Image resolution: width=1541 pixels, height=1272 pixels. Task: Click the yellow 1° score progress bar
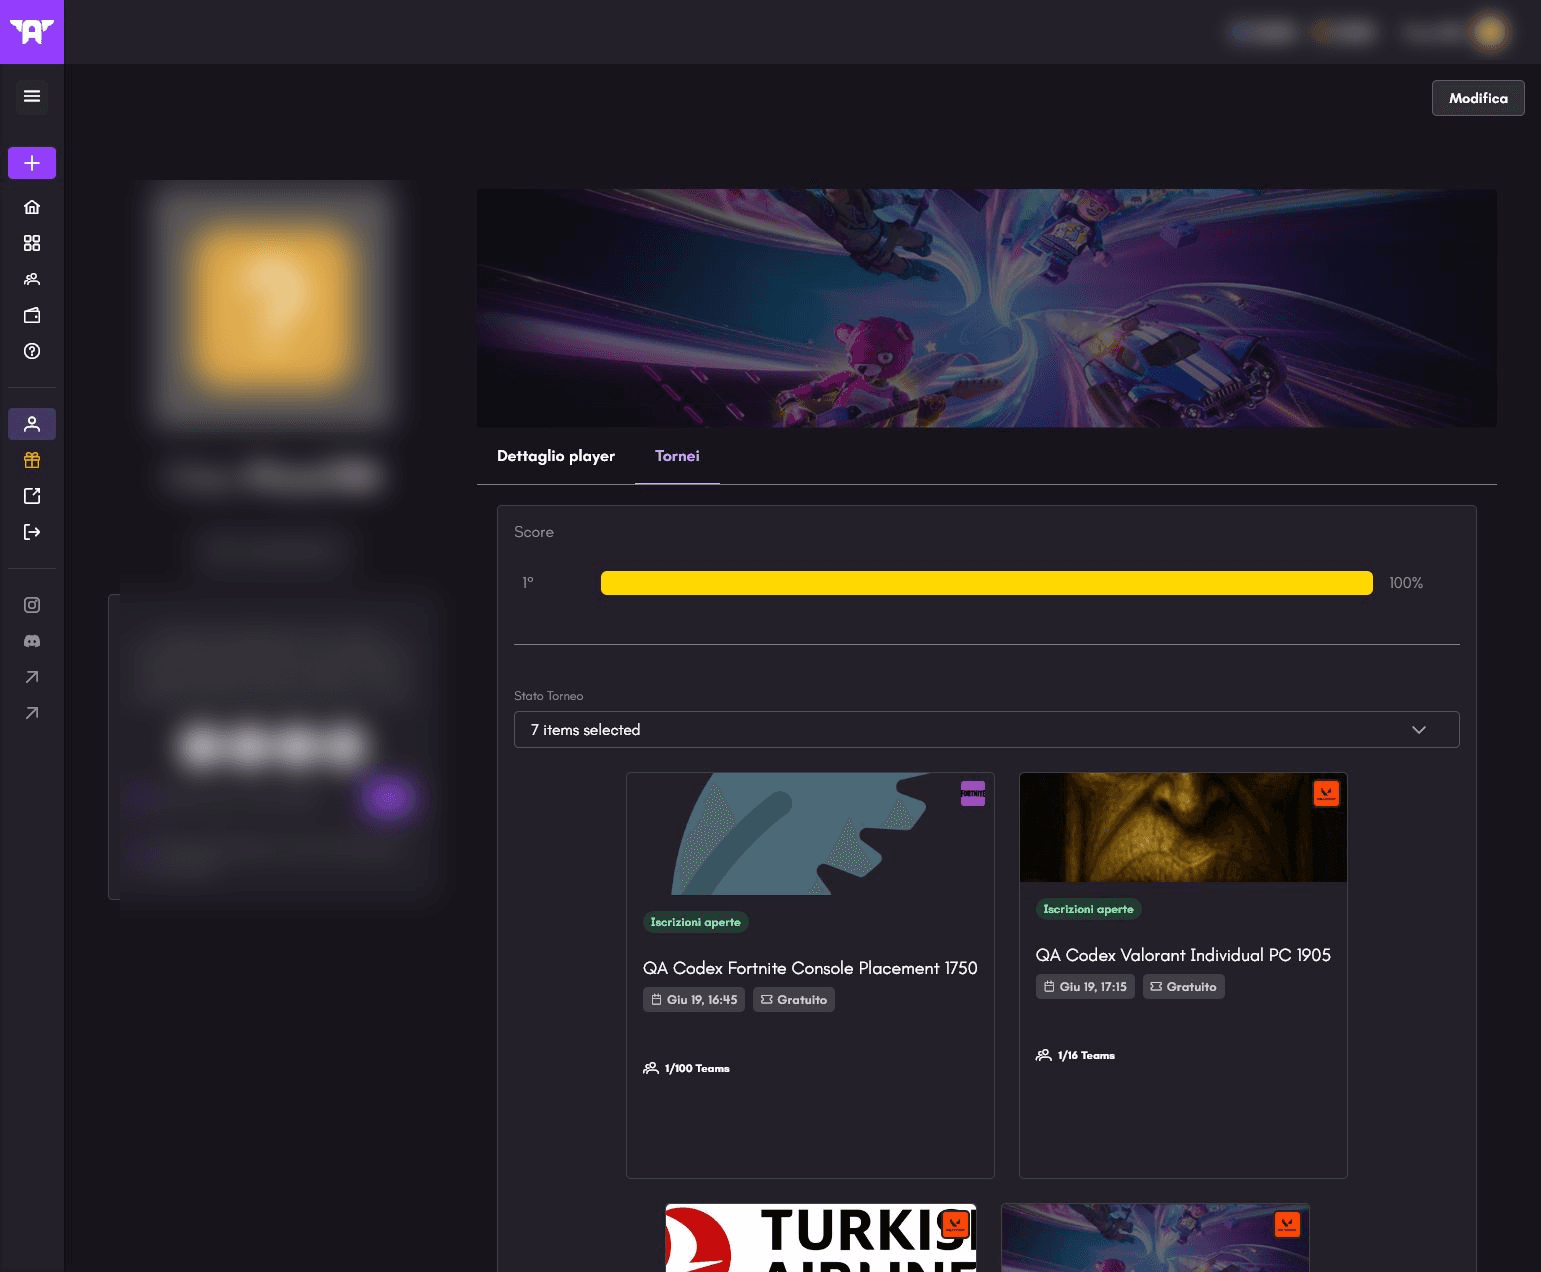pyautogui.click(x=986, y=583)
